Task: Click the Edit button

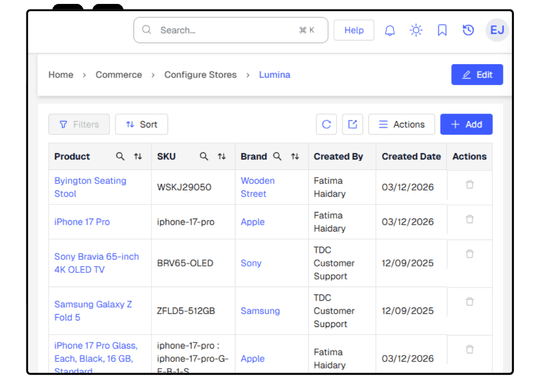Action: click(x=477, y=75)
